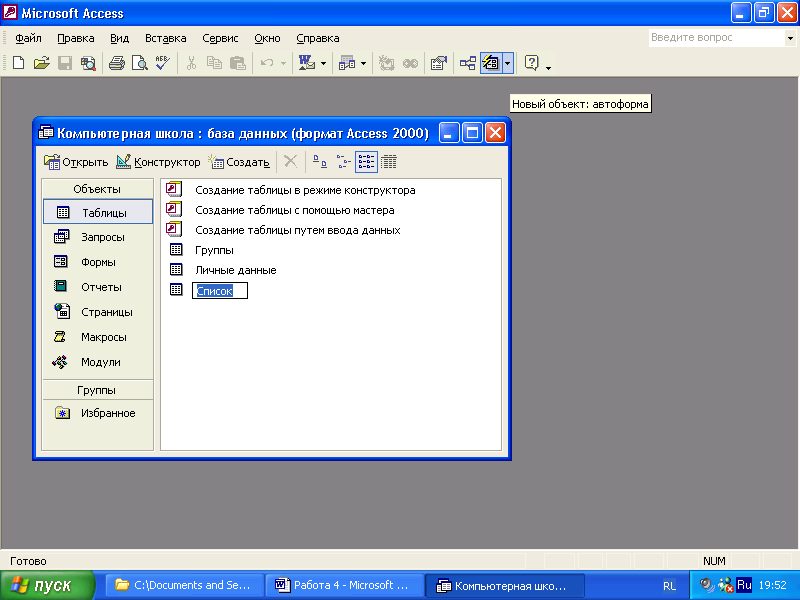Expand the Office Links dropdown arrow
Viewport: 800px width, 600px height.
click(323, 64)
